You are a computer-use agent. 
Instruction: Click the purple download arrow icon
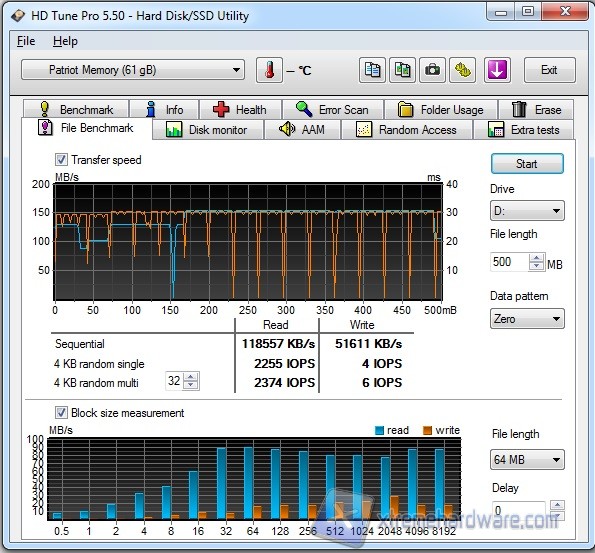click(497, 70)
